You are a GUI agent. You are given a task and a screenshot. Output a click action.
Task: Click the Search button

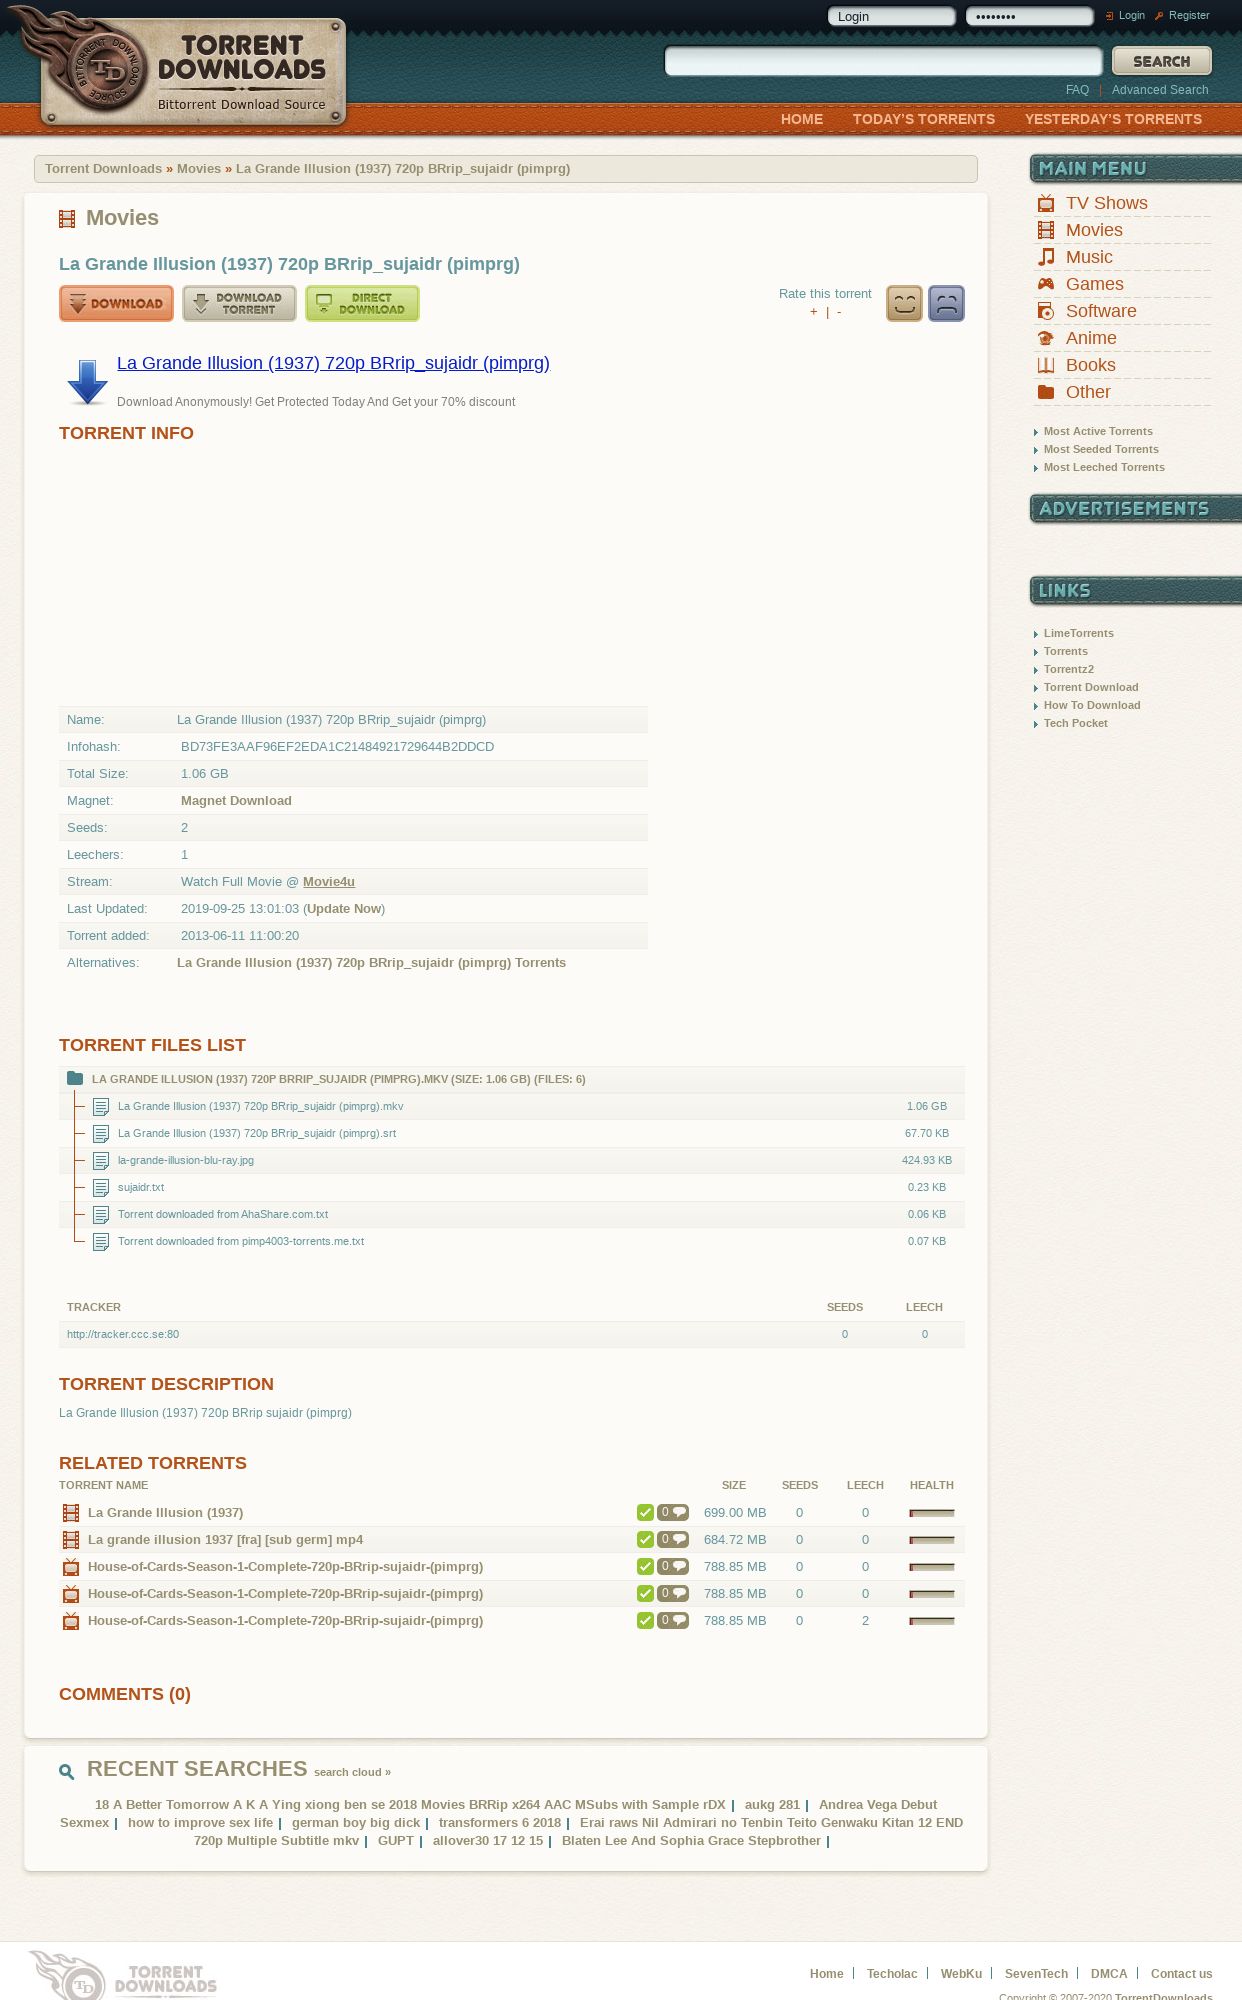pyautogui.click(x=1162, y=61)
